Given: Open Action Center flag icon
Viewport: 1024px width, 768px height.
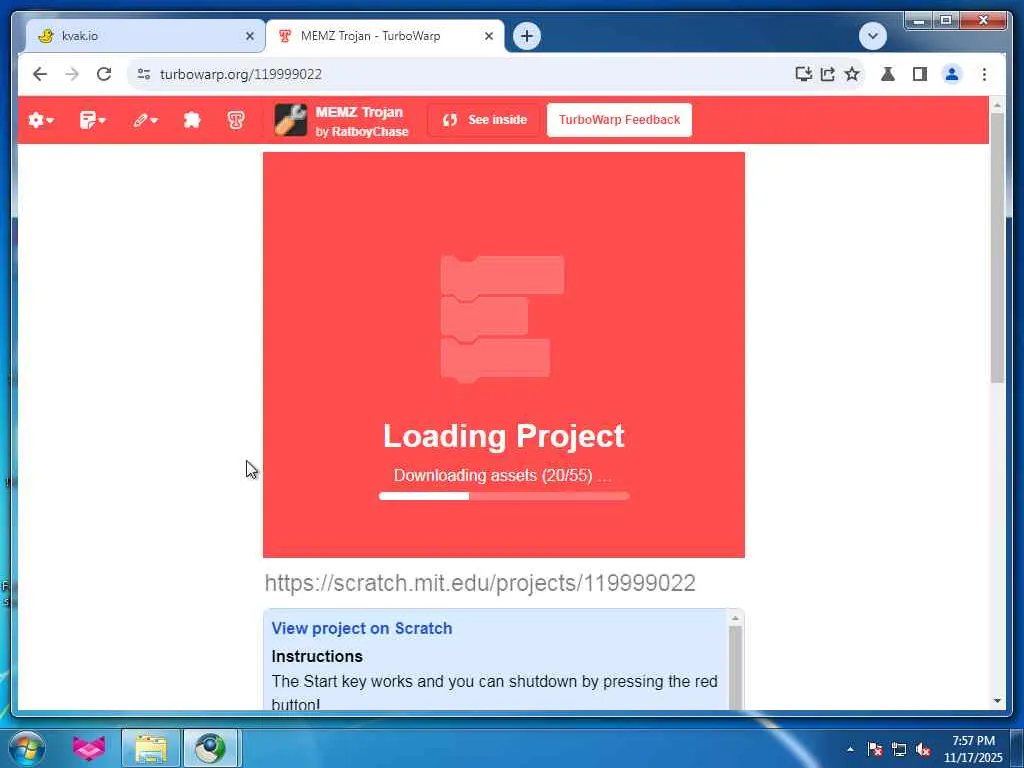Looking at the screenshot, I should tap(874, 749).
